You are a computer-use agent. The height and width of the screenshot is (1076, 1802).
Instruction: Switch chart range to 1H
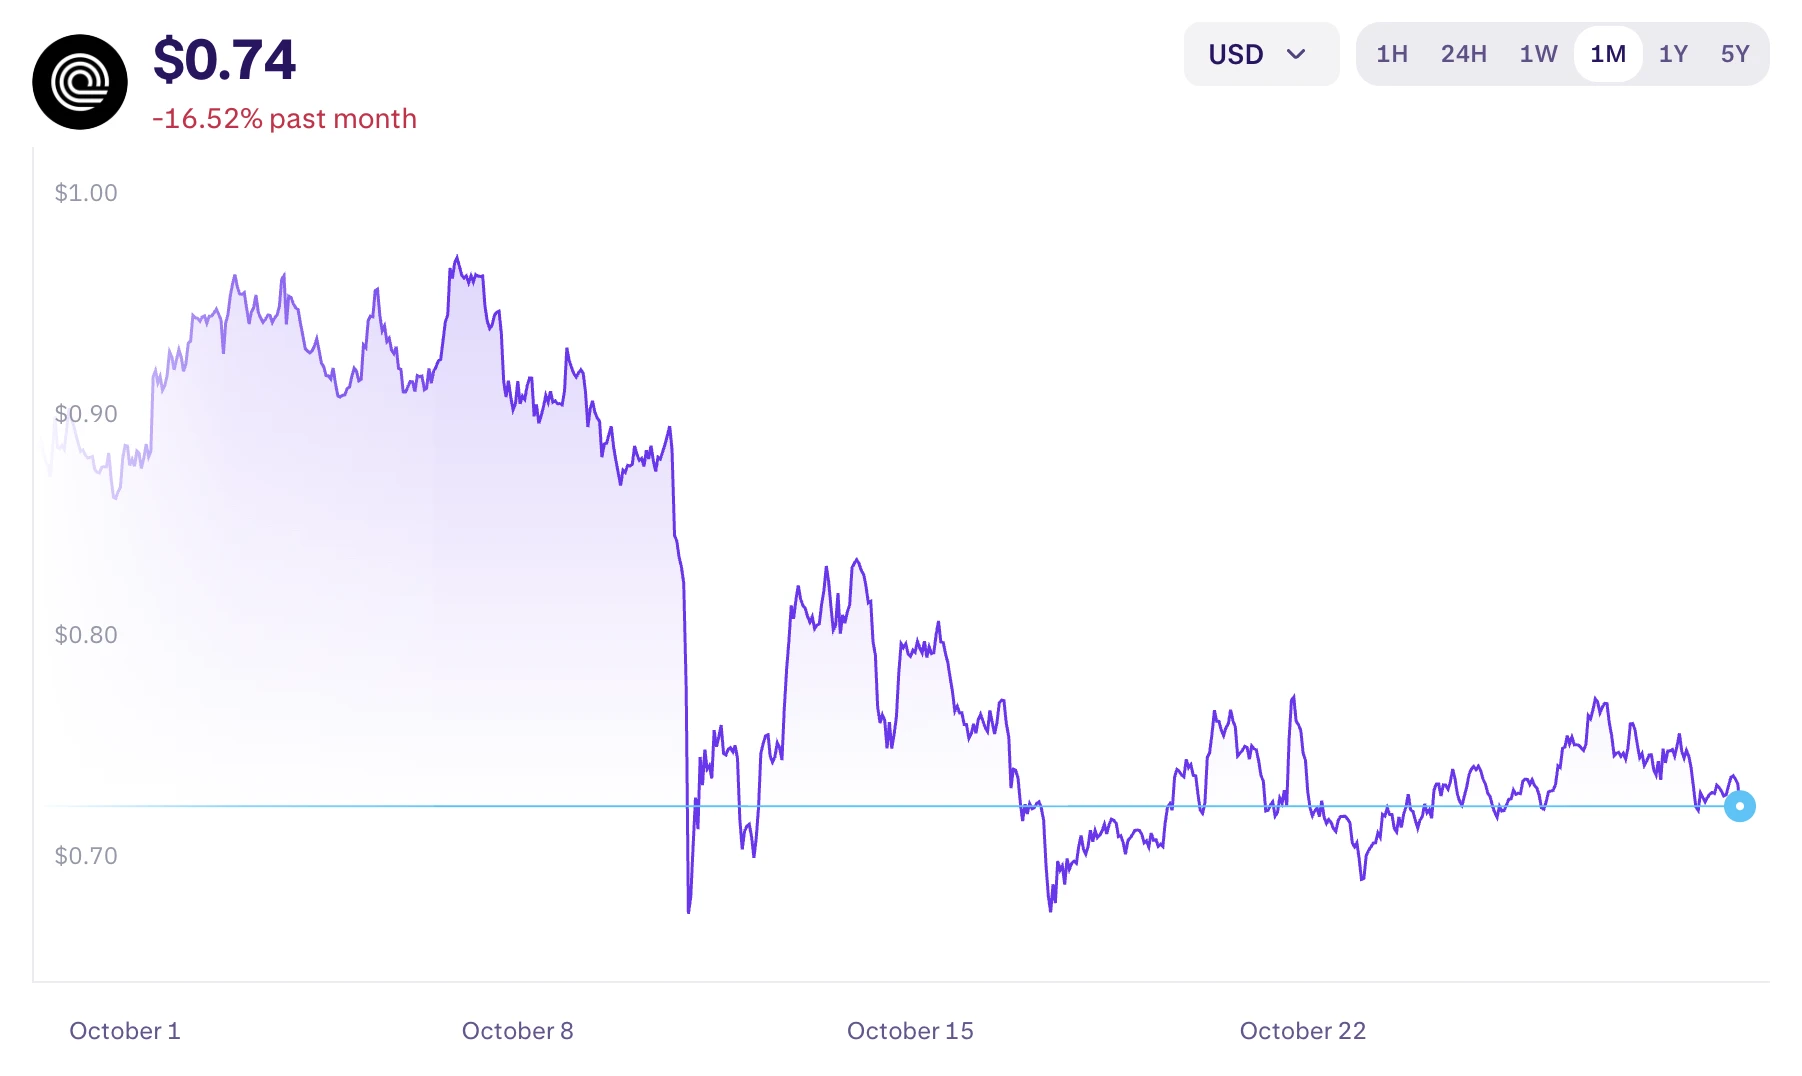click(x=1391, y=54)
